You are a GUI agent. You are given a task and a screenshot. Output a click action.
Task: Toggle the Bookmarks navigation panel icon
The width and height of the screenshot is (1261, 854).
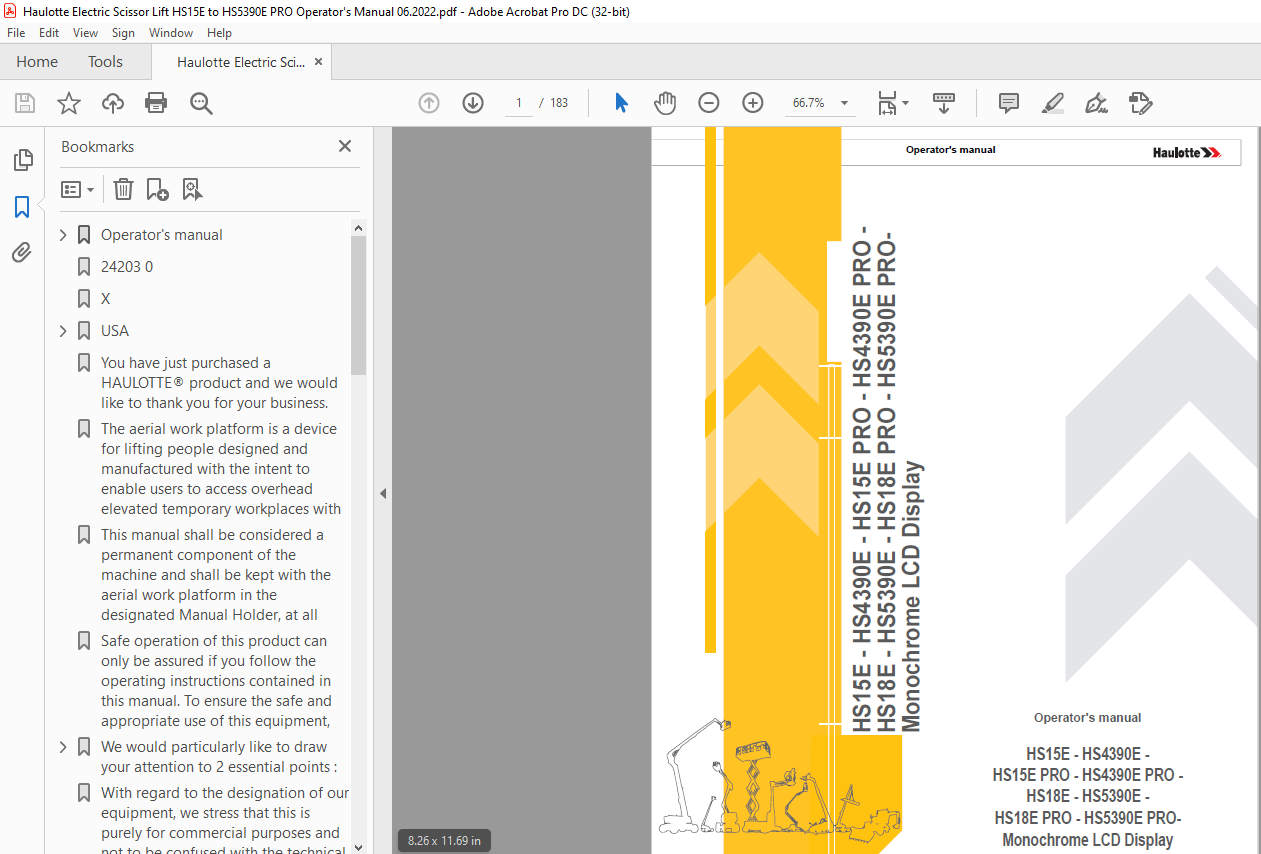(x=22, y=207)
